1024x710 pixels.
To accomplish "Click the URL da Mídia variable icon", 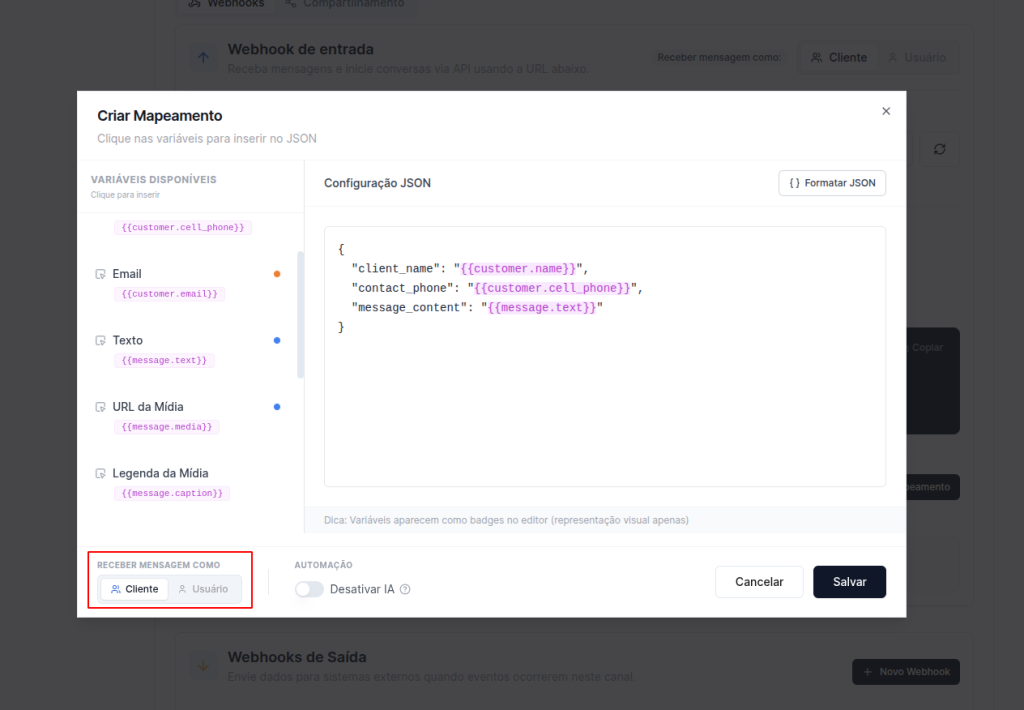I will point(100,407).
